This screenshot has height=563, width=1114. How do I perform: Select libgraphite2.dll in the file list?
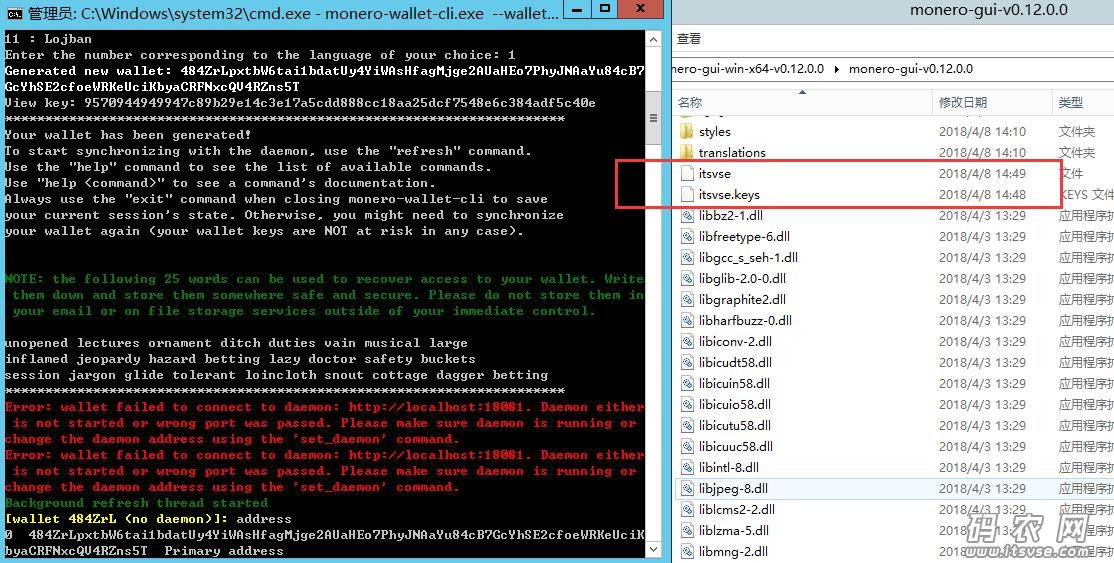pos(742,299)
